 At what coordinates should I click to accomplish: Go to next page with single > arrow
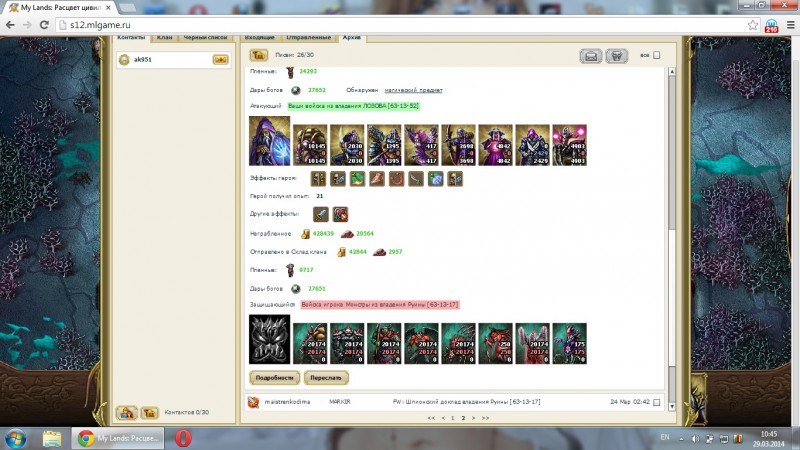[x=473, y=418]
